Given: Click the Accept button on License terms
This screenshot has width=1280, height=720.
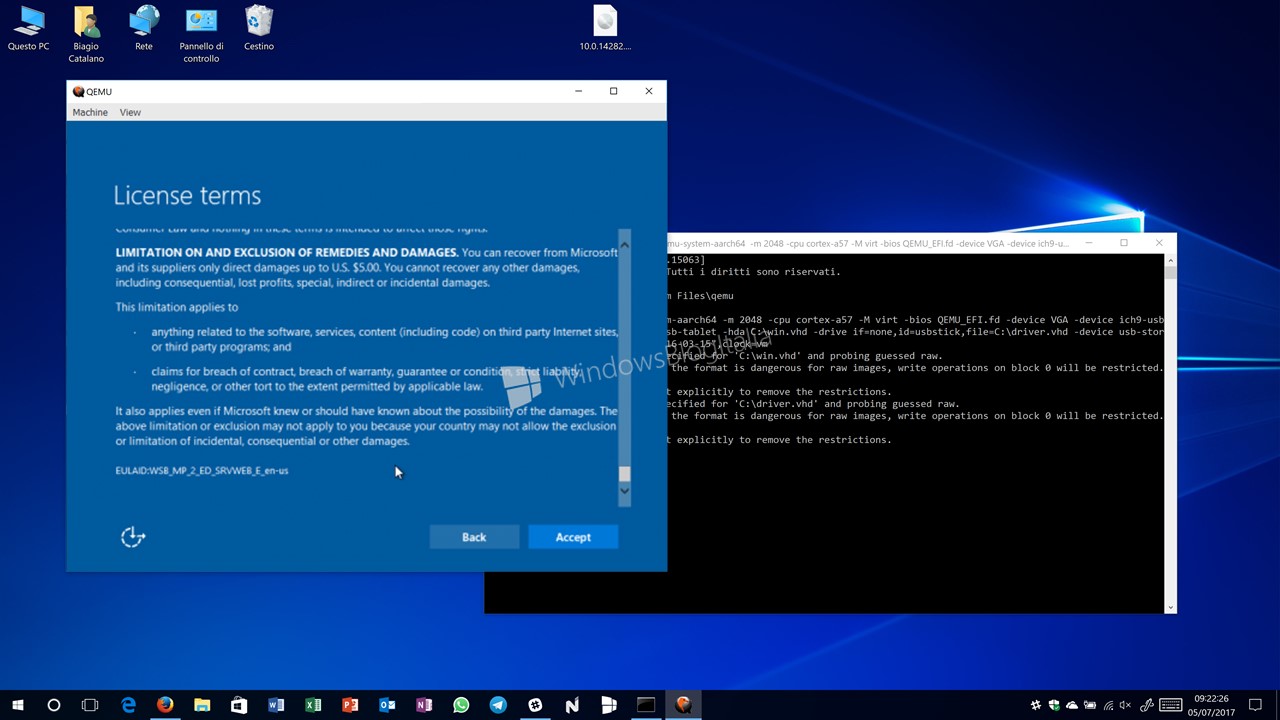Looking at the screenshot, I should coord(573,537).
